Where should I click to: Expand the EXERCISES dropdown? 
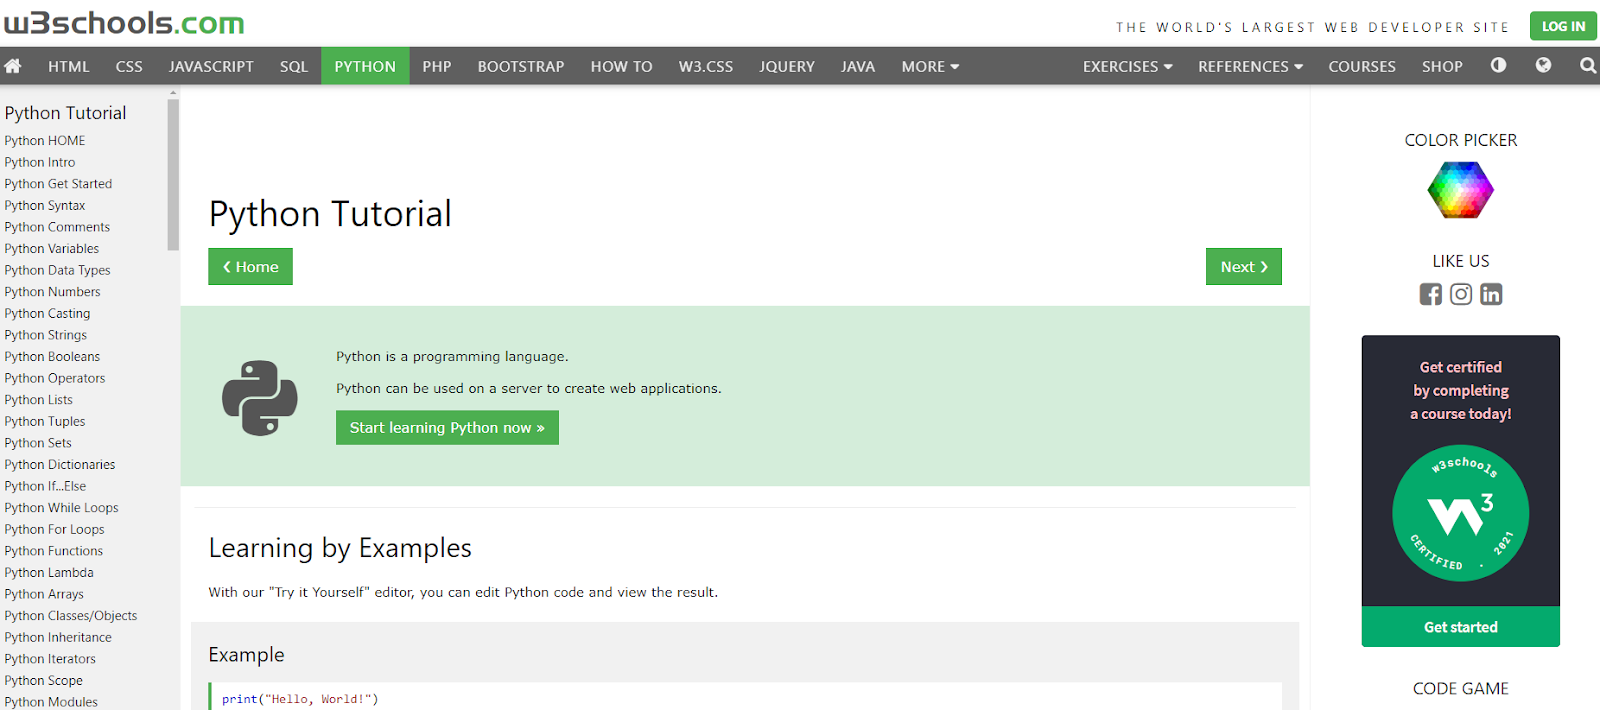coord(1127,66)
